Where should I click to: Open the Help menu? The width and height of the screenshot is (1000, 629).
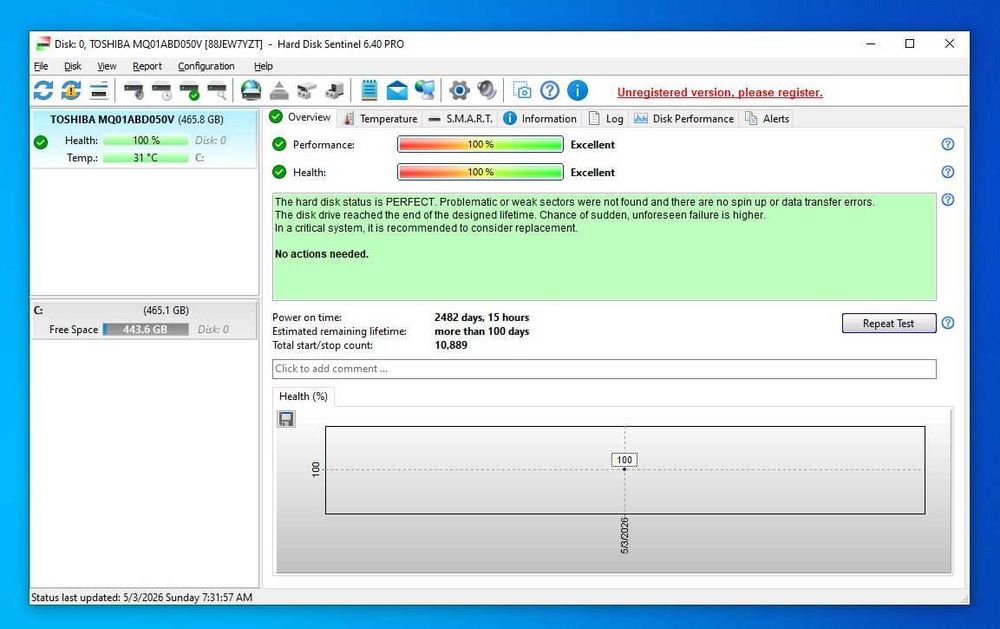point(263,66)
